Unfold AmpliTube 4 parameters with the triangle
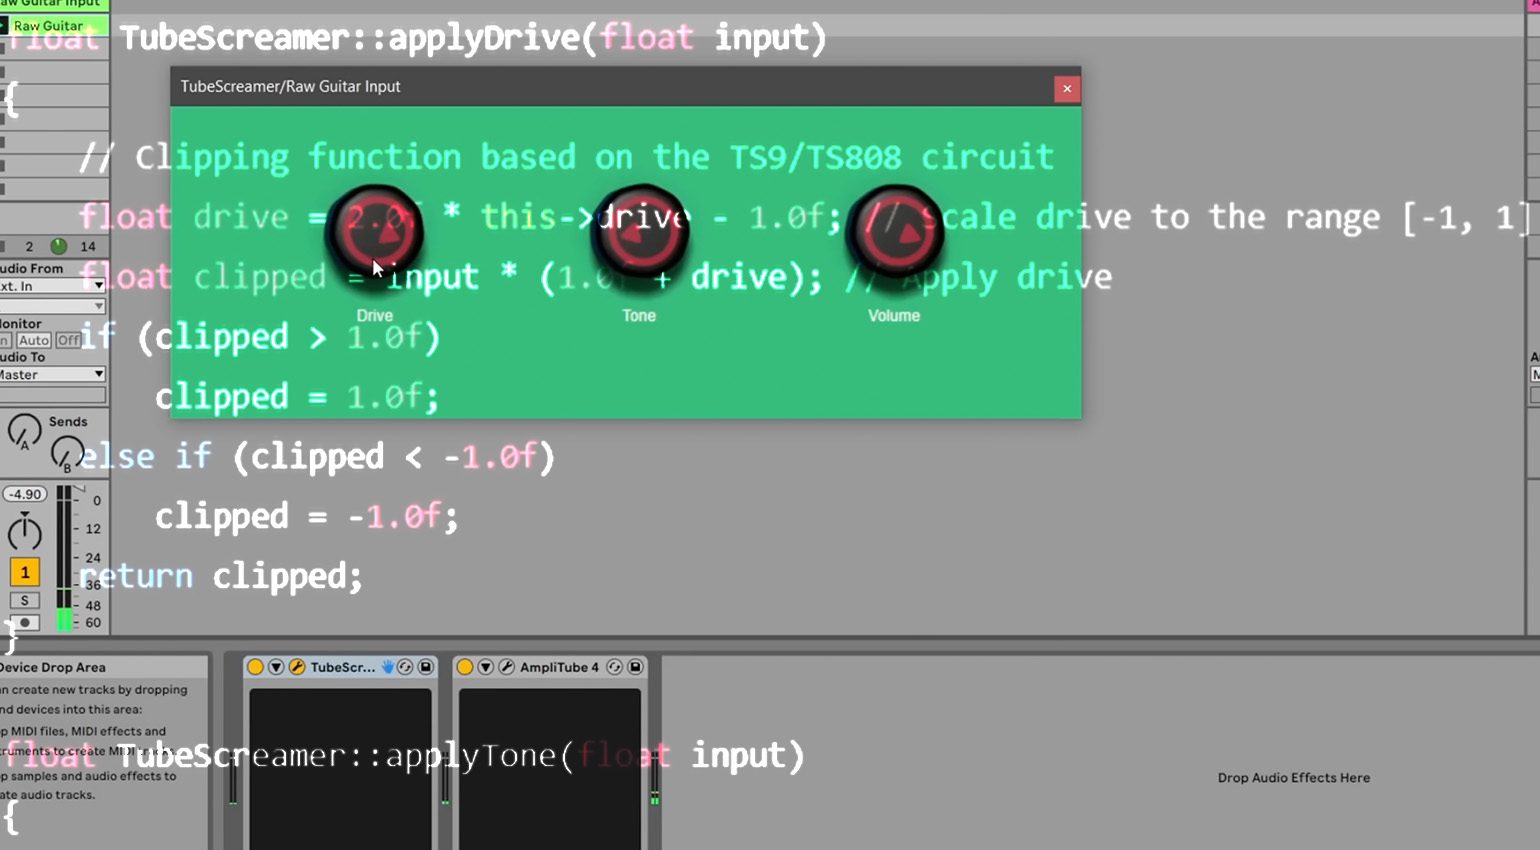 coord(486,667)
